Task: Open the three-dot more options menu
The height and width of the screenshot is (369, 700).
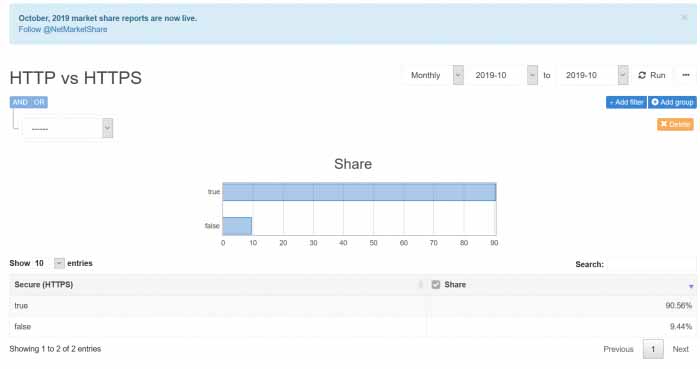Action: tap(686, 75)
